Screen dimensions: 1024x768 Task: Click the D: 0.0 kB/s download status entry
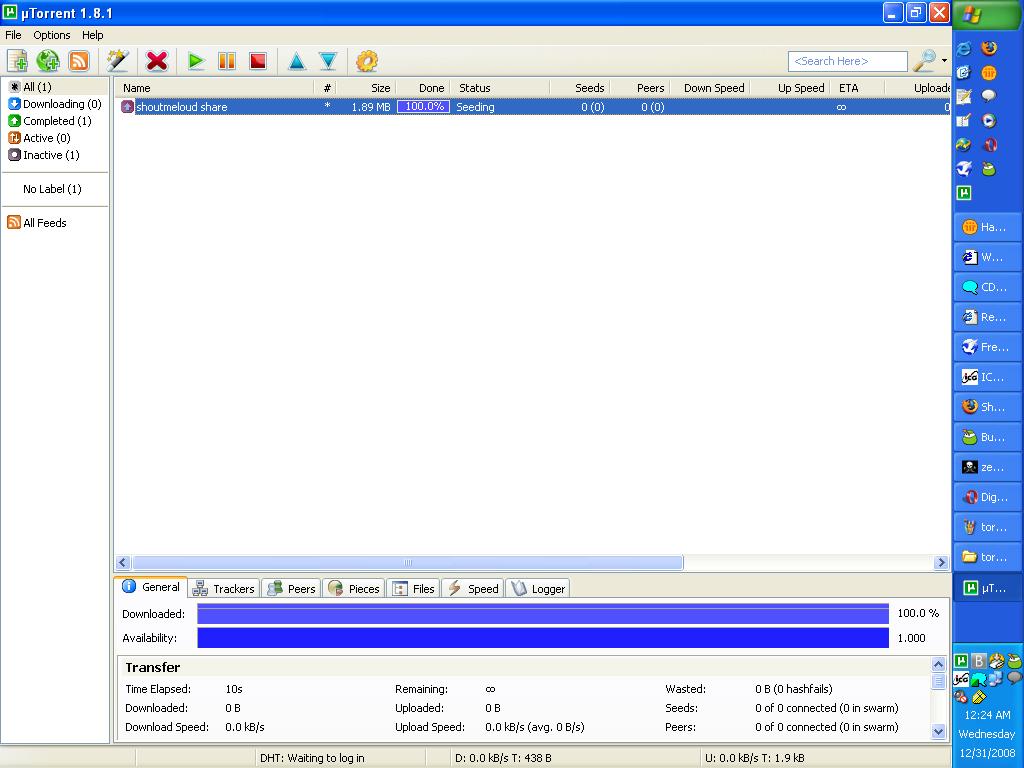coord(503,758)
